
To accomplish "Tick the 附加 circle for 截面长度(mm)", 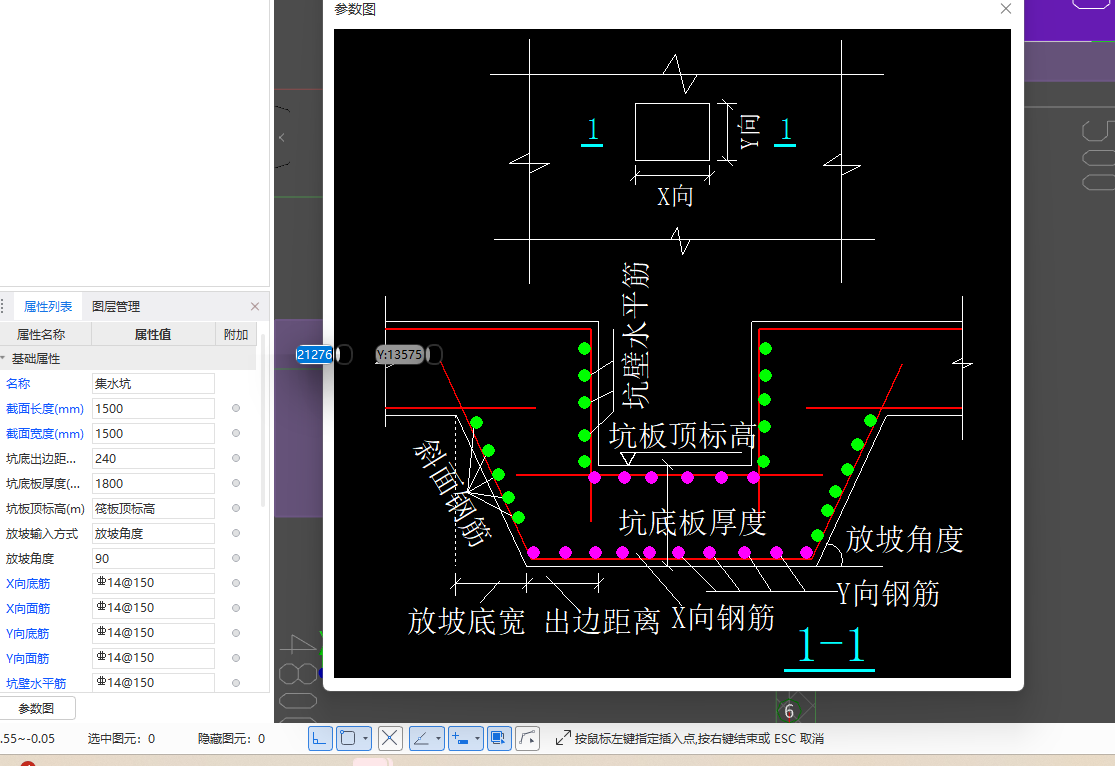I will (236, 408).
